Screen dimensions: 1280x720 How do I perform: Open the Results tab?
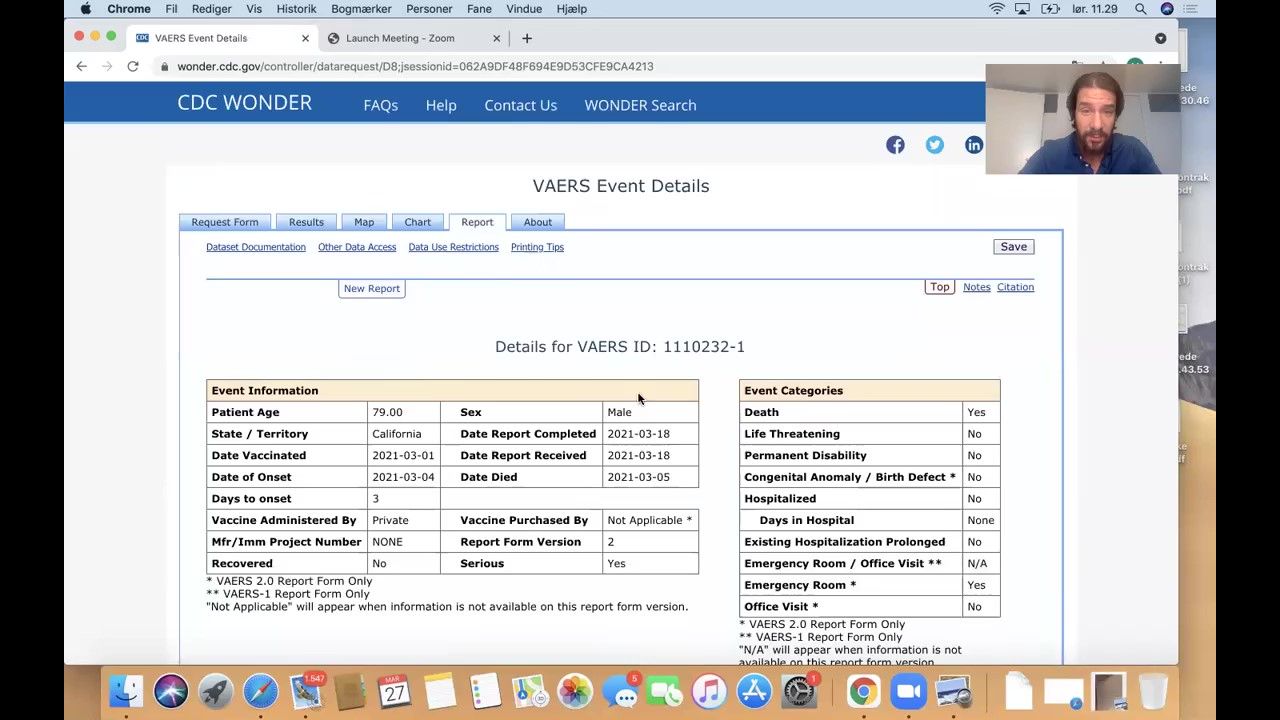tap(306, 222)
